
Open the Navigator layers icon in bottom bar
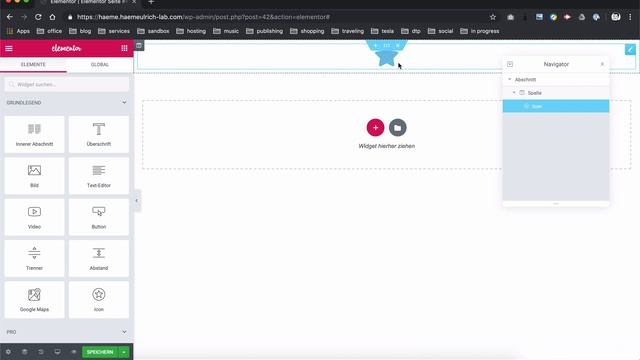tap(24, 352)
